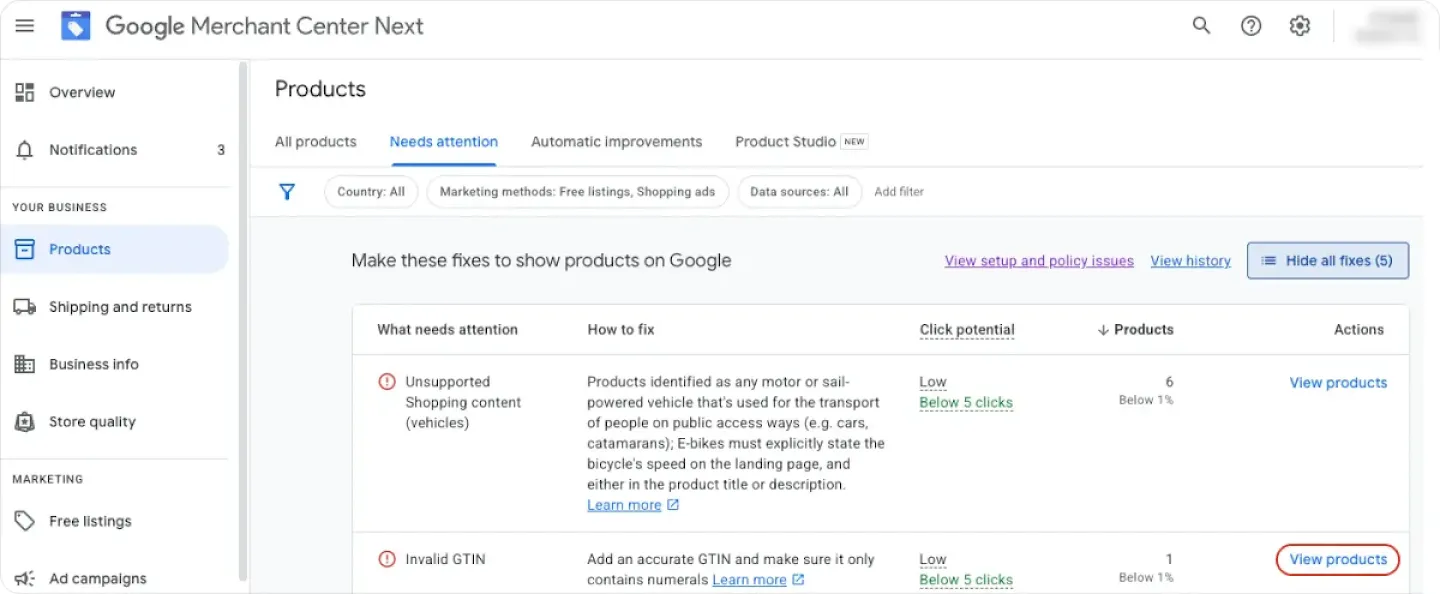The image size is (1440, 594).
Task: Click Below 5 clicks for vehicles row
Action: coord(966,403)
